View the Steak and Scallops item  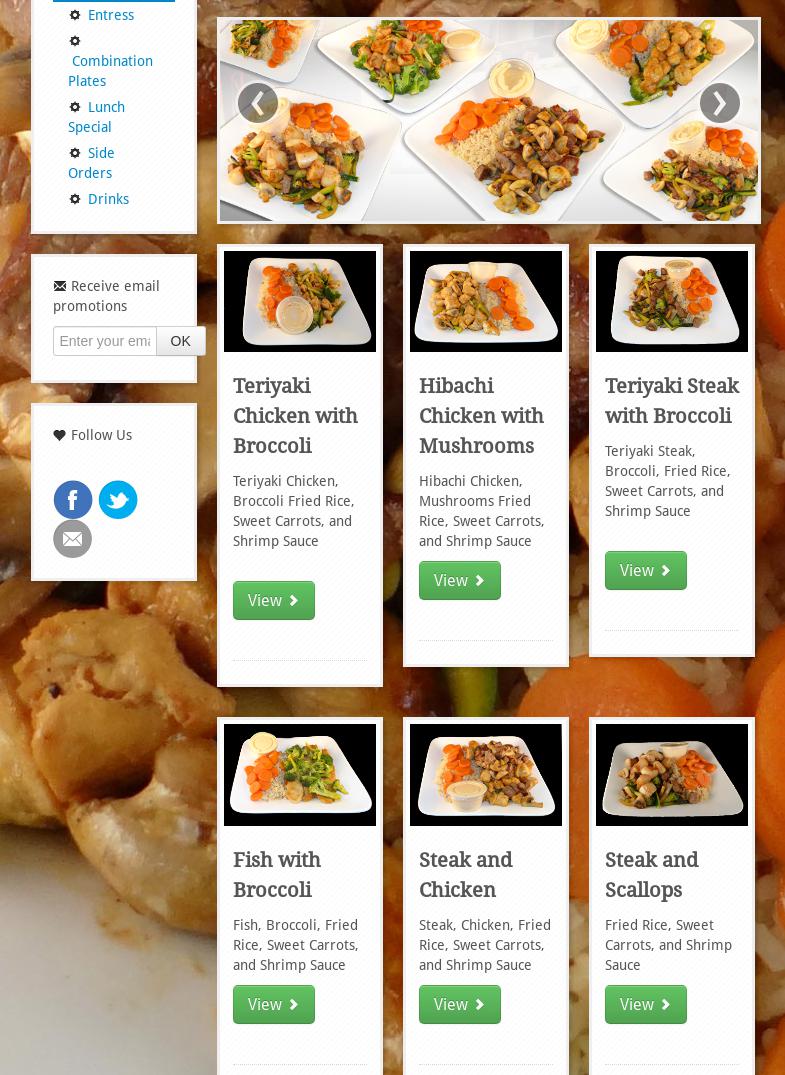[x=645, y=1004]
